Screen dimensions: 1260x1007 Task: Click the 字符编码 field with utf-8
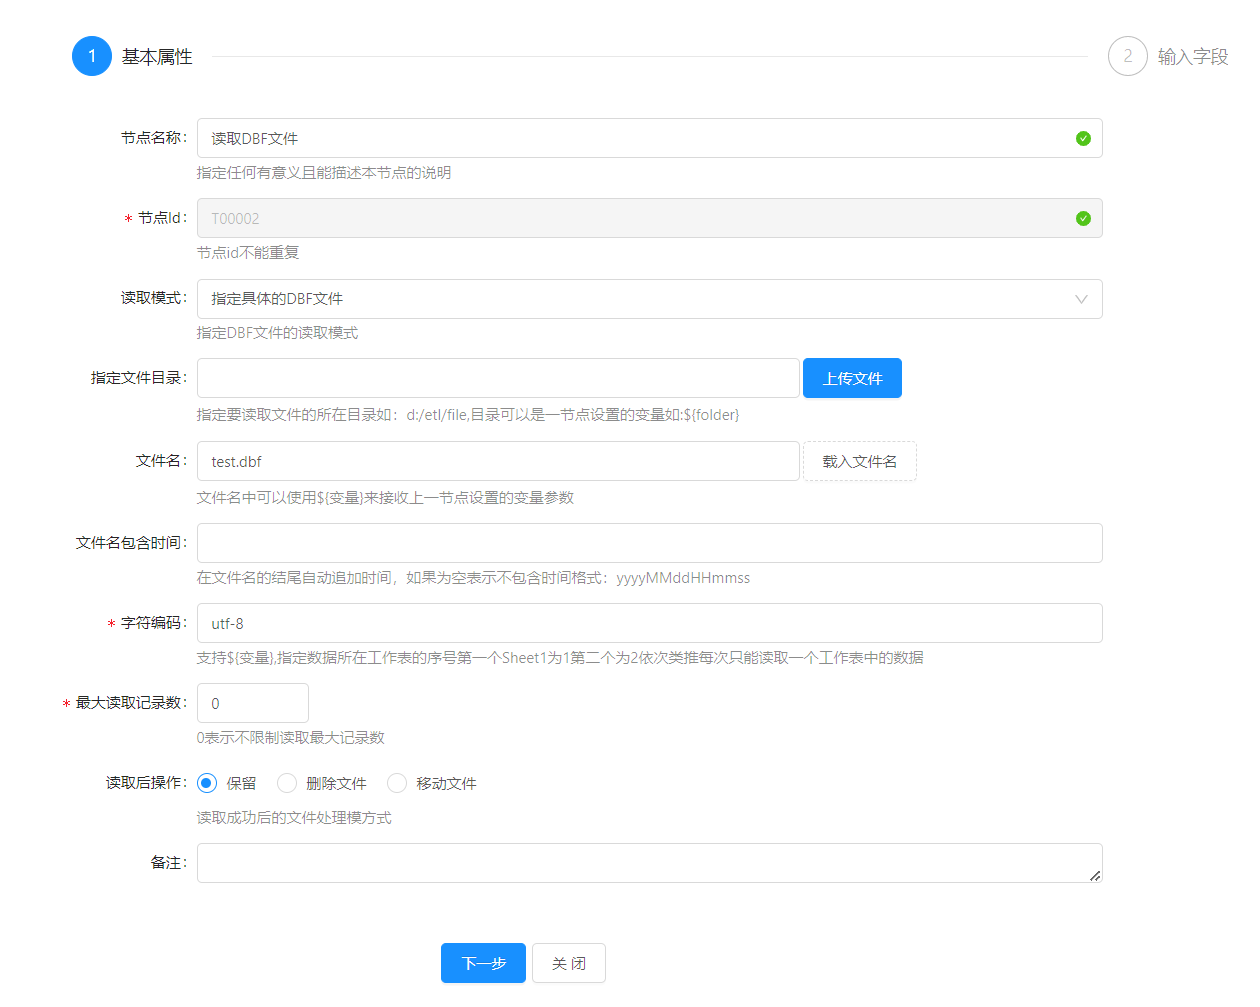(x=649, y=623)
